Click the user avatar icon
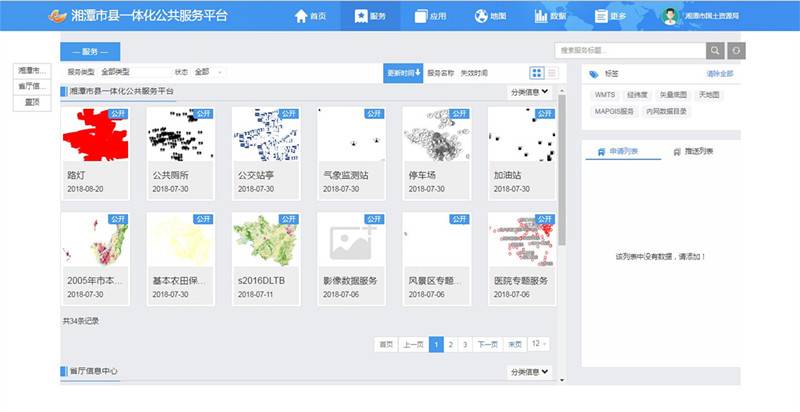800x412 pixels. click(x=670, y=16)
